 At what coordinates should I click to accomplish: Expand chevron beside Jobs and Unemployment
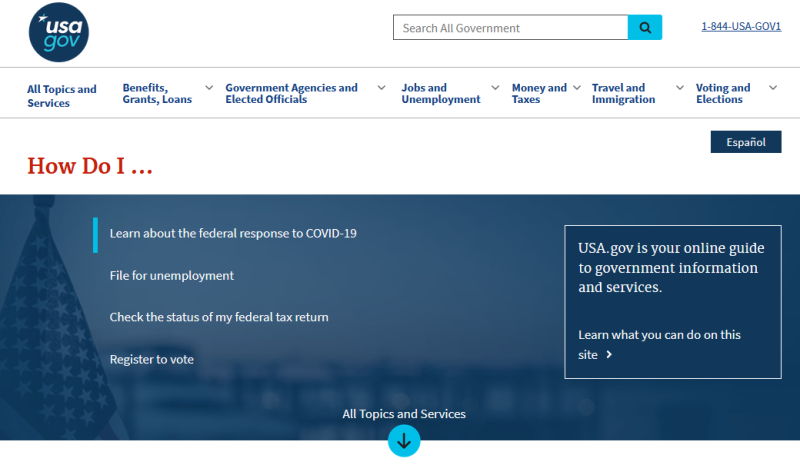click(x=495, y=88)
